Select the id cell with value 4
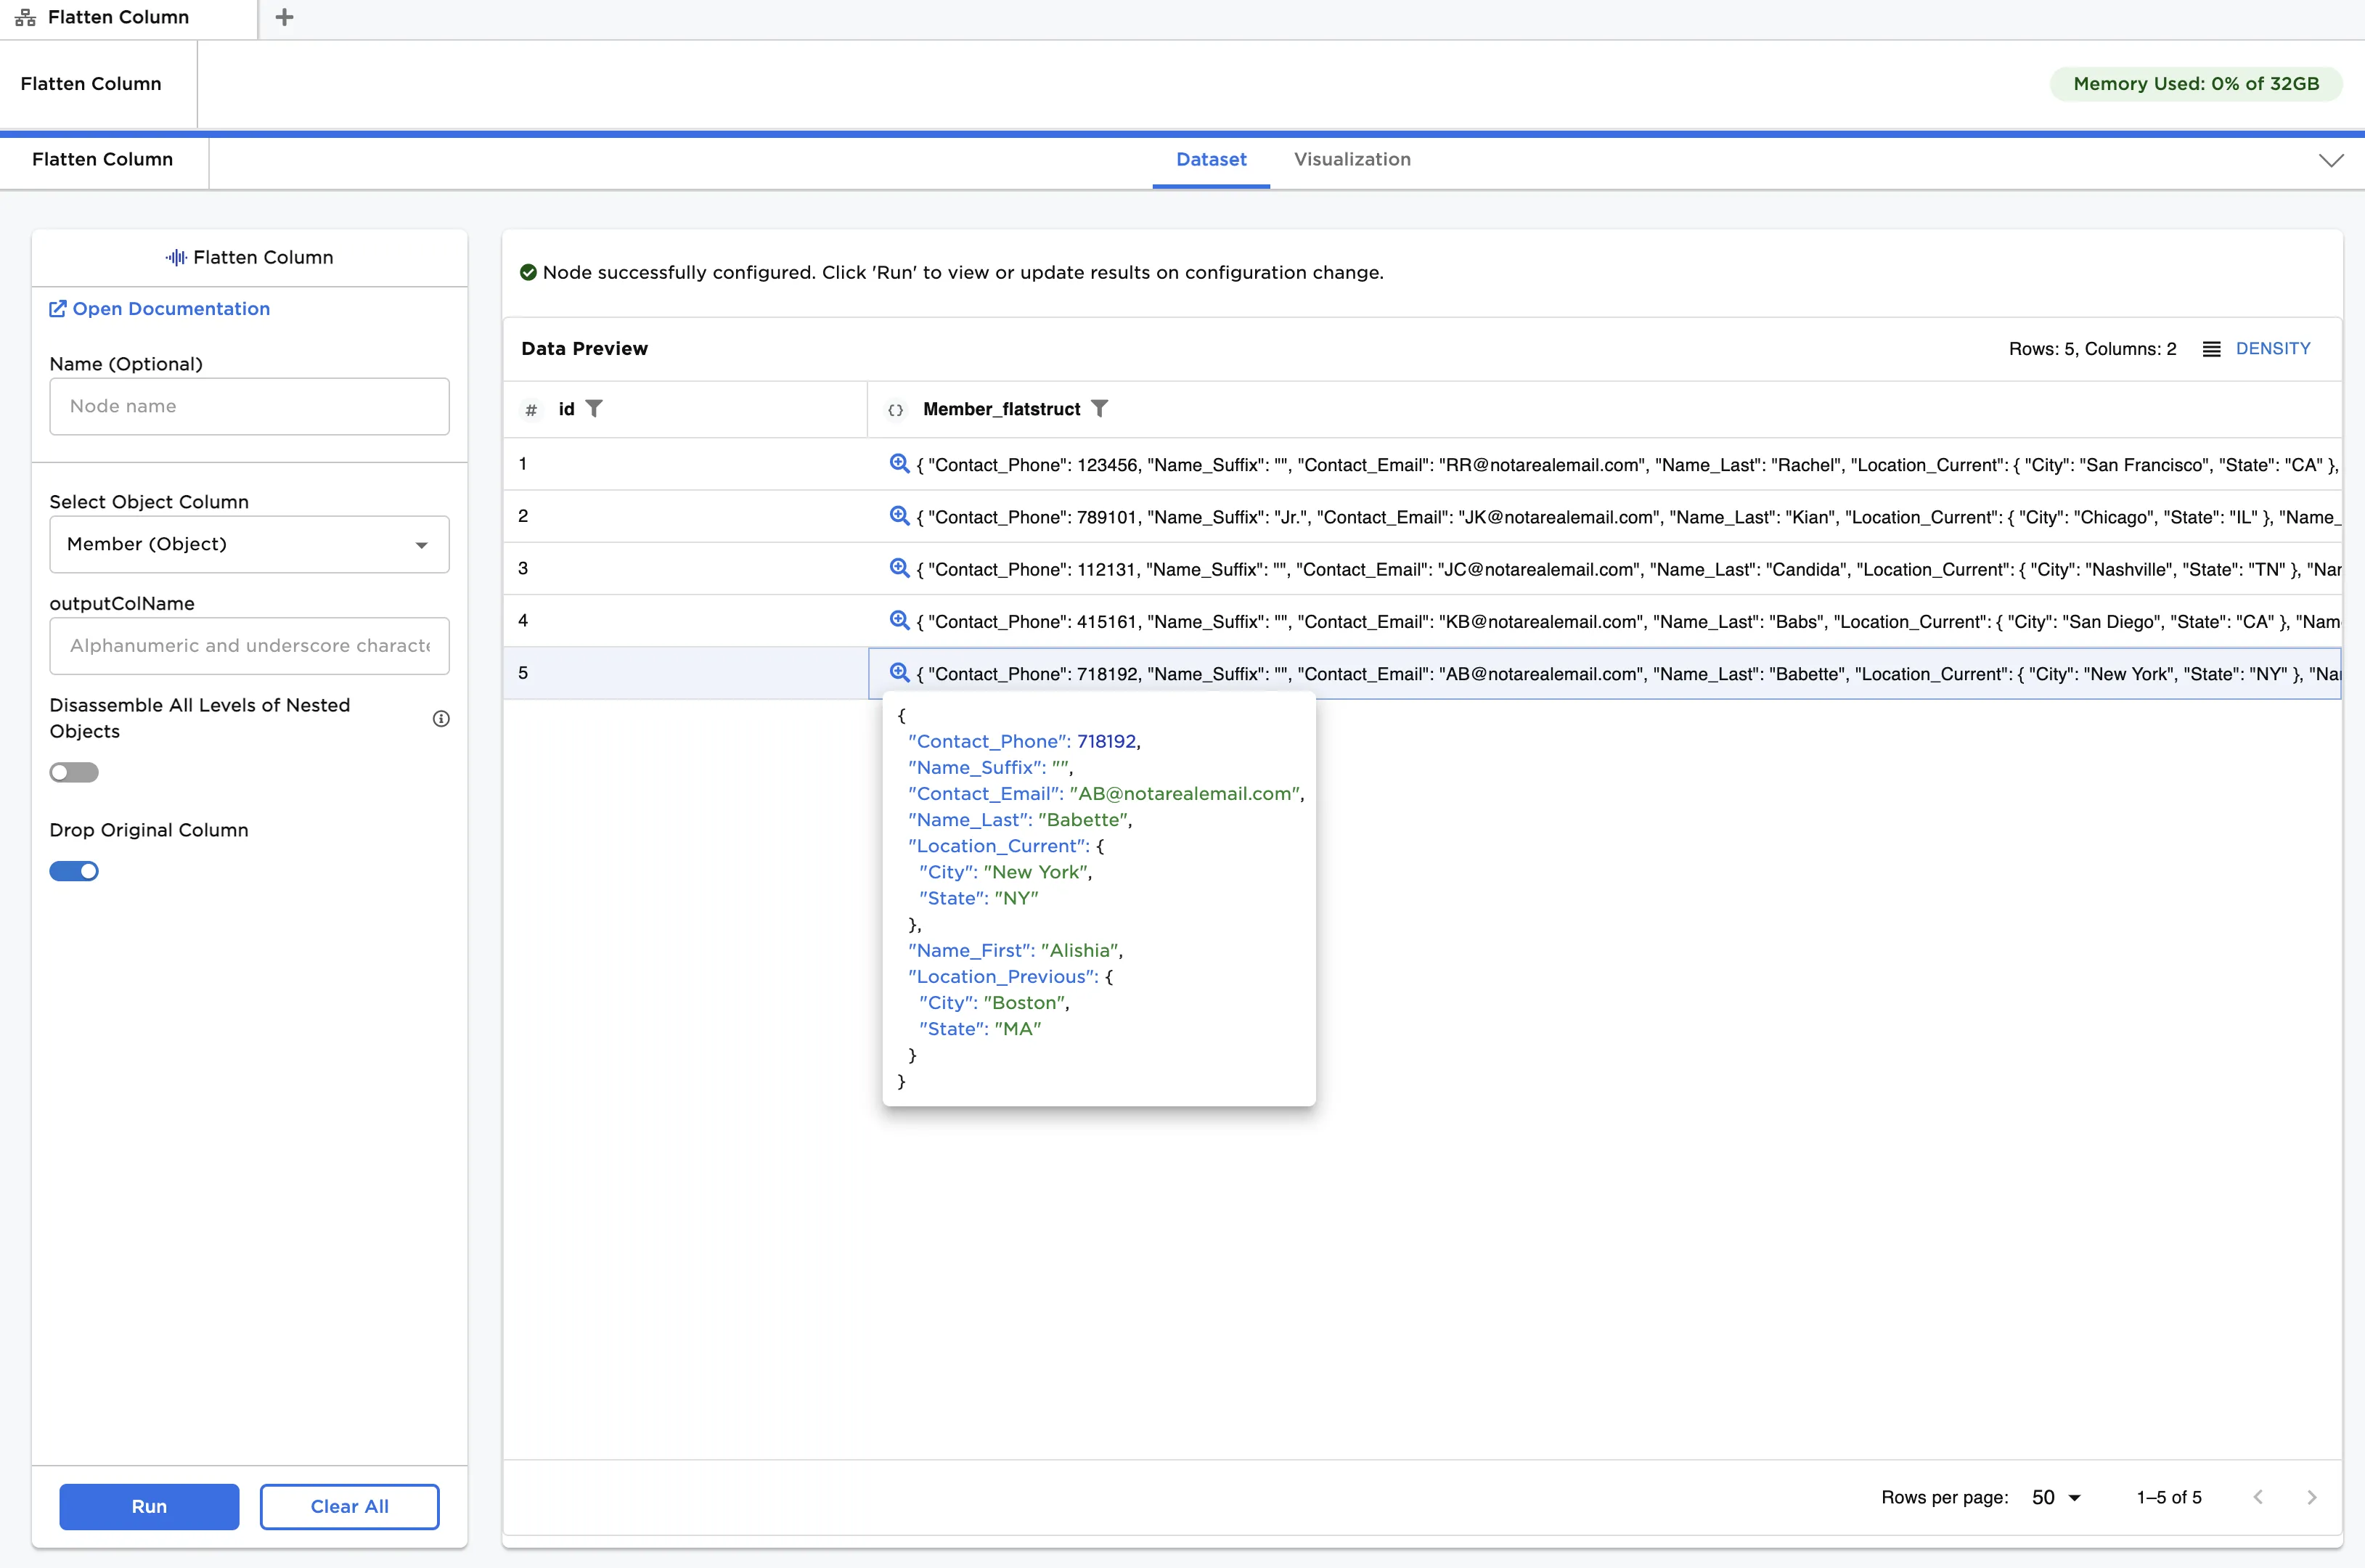Screen dimensions: 2365x1568 (685, 621)
